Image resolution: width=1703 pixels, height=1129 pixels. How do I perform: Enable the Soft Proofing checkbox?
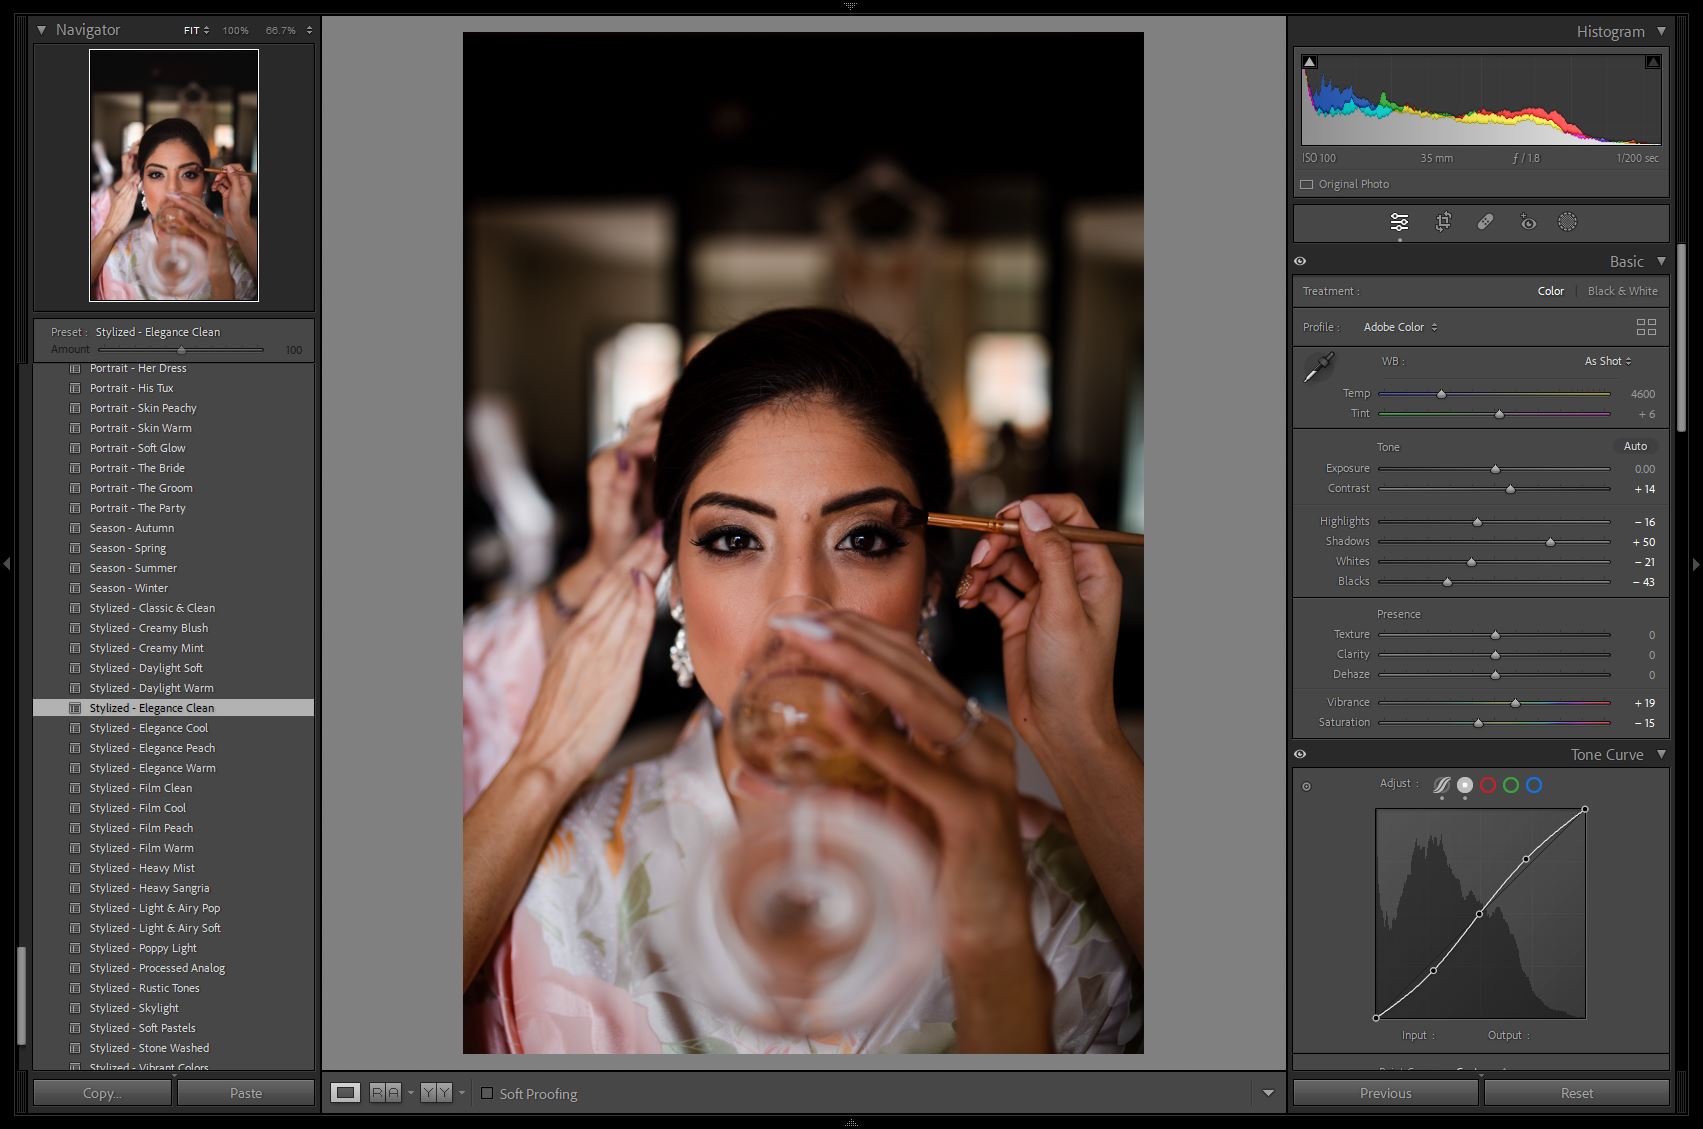coord(487,1093)
